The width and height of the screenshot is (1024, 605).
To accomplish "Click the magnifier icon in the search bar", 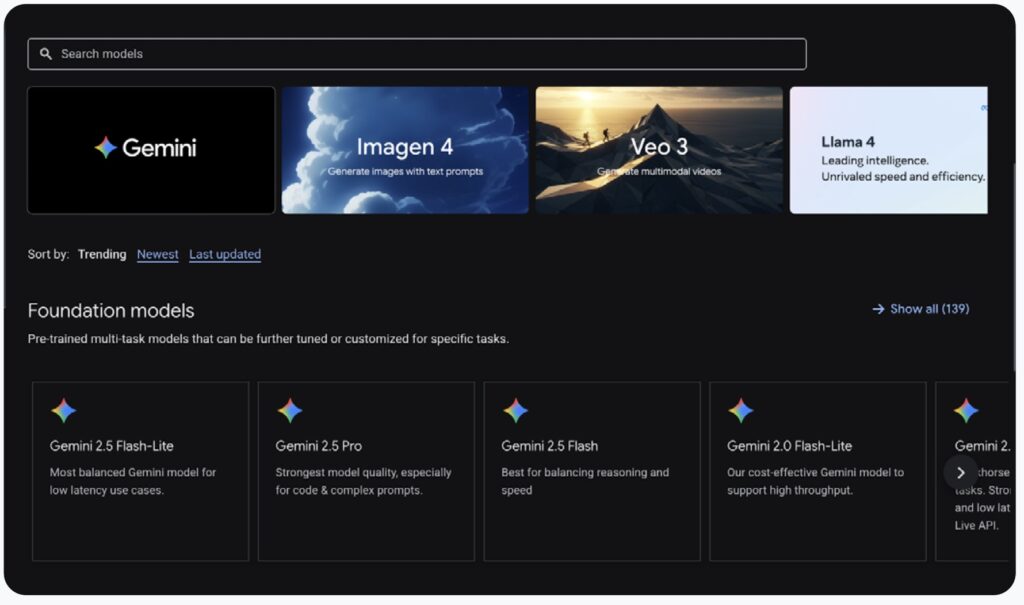I will point(46,54).
